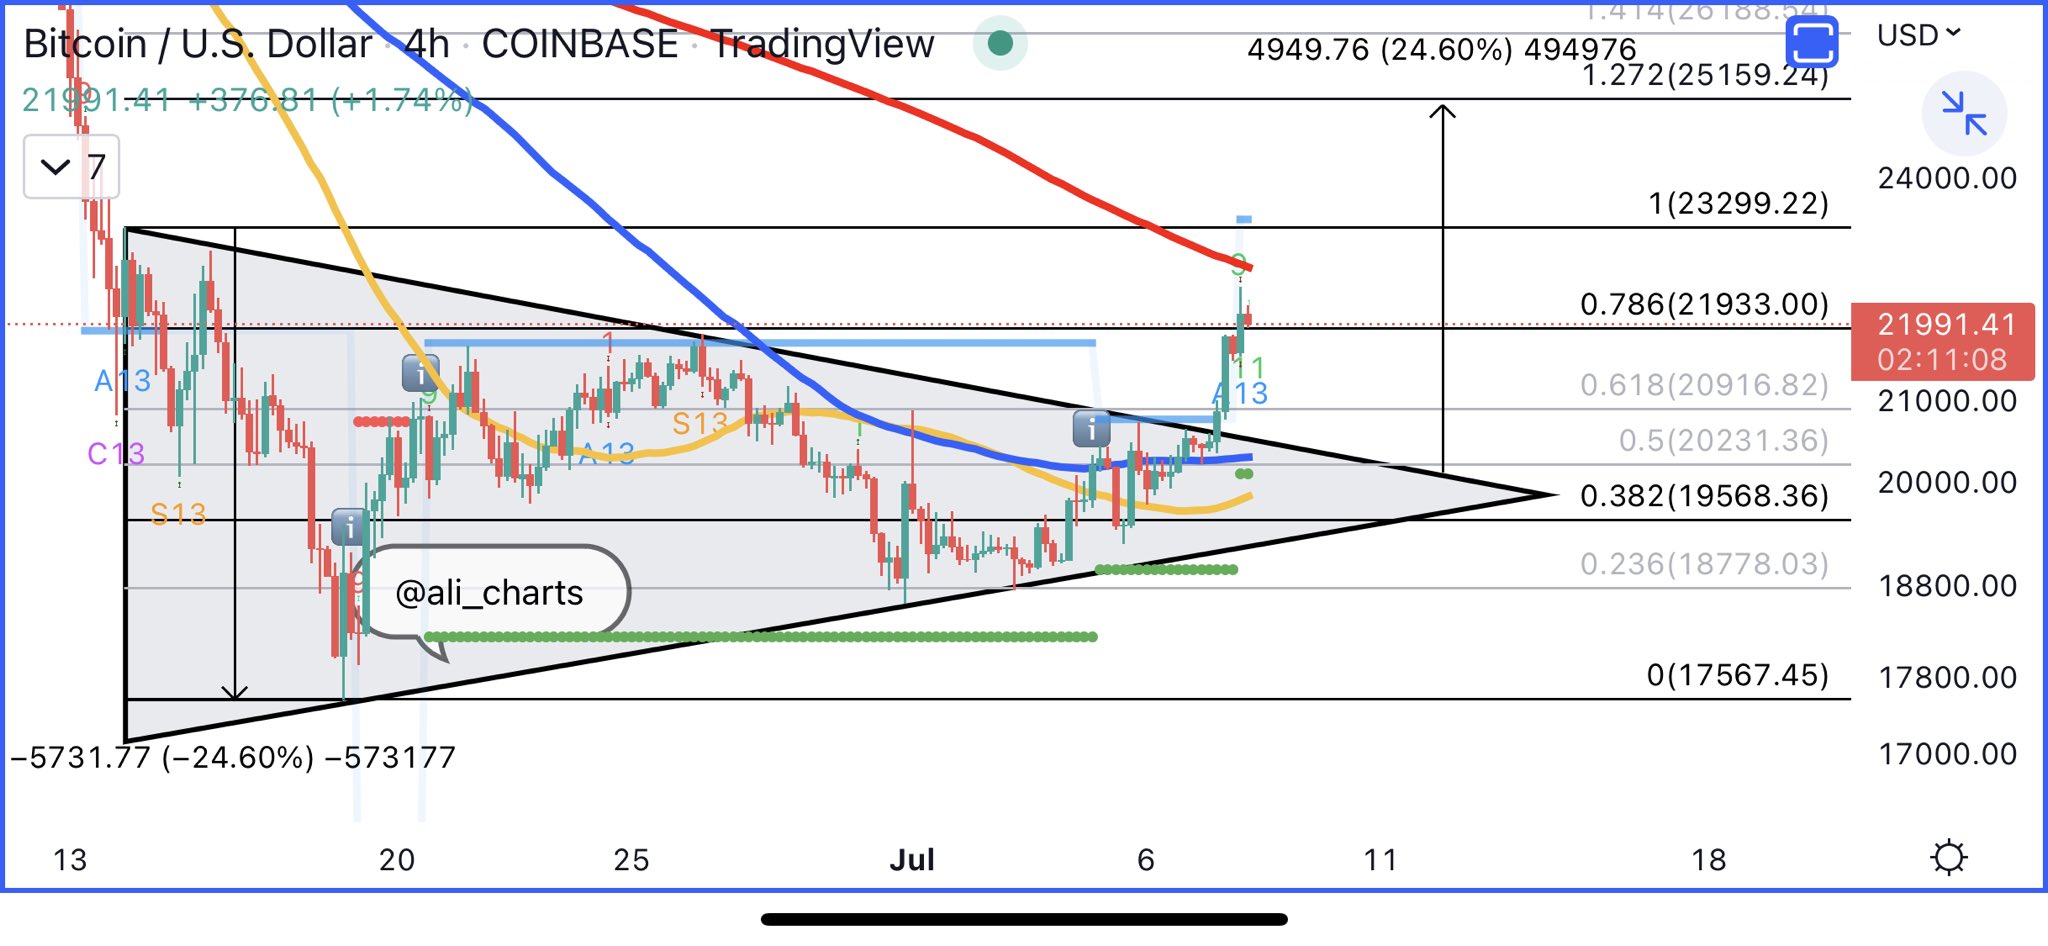Click the 4h timeframe label
Screen dimensions: 2048x946
[x=427, y=44]
